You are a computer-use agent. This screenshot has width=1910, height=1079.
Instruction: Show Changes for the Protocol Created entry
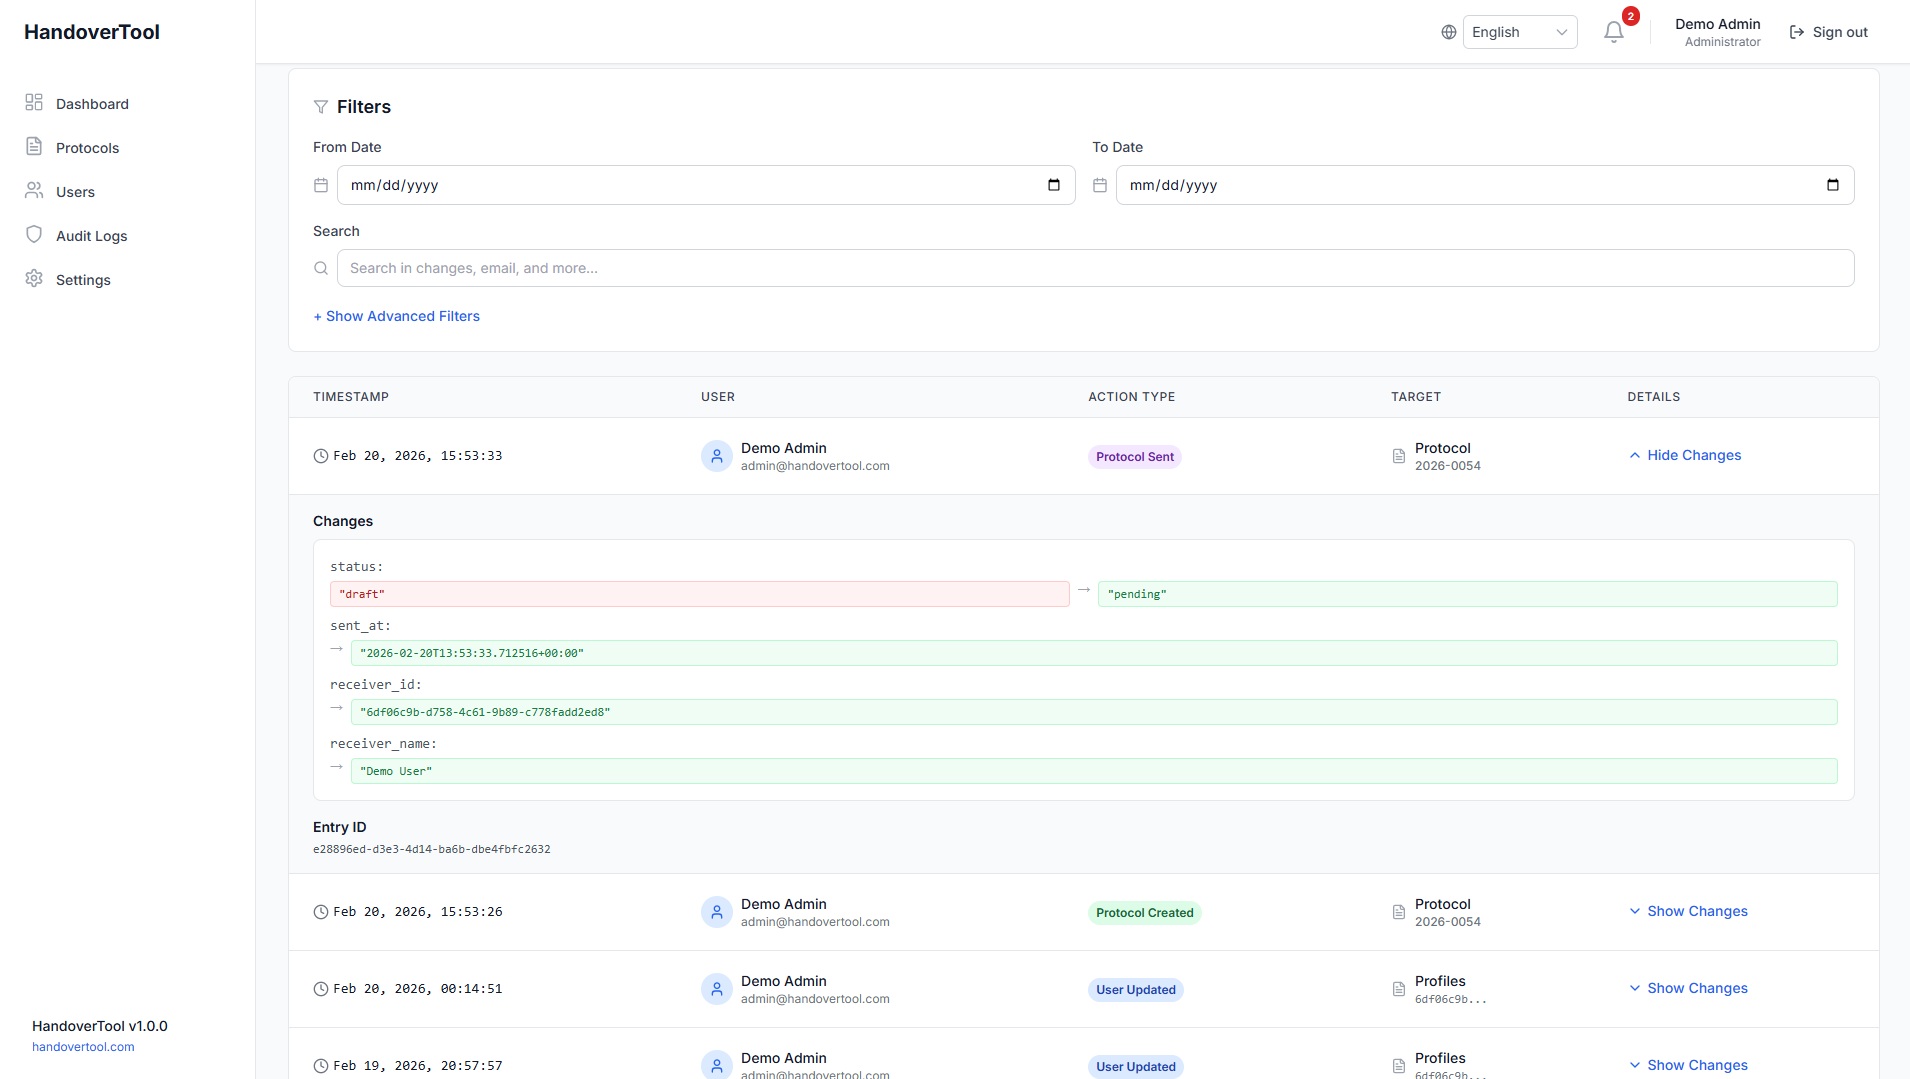[1688, 911]
